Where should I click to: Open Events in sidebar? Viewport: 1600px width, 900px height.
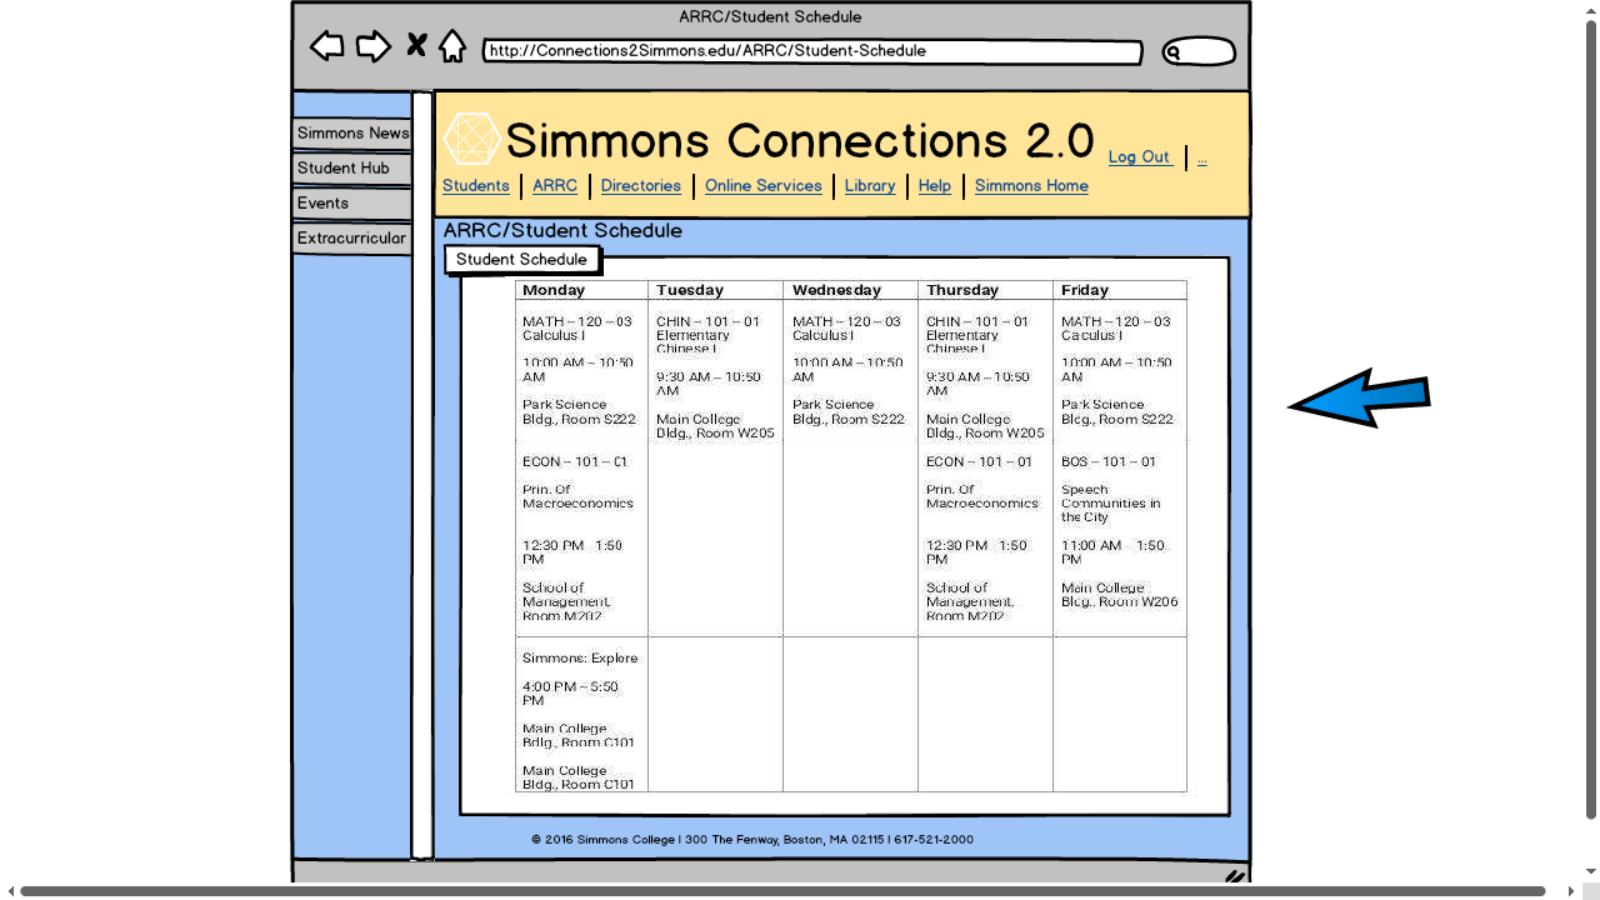point(352,203)
